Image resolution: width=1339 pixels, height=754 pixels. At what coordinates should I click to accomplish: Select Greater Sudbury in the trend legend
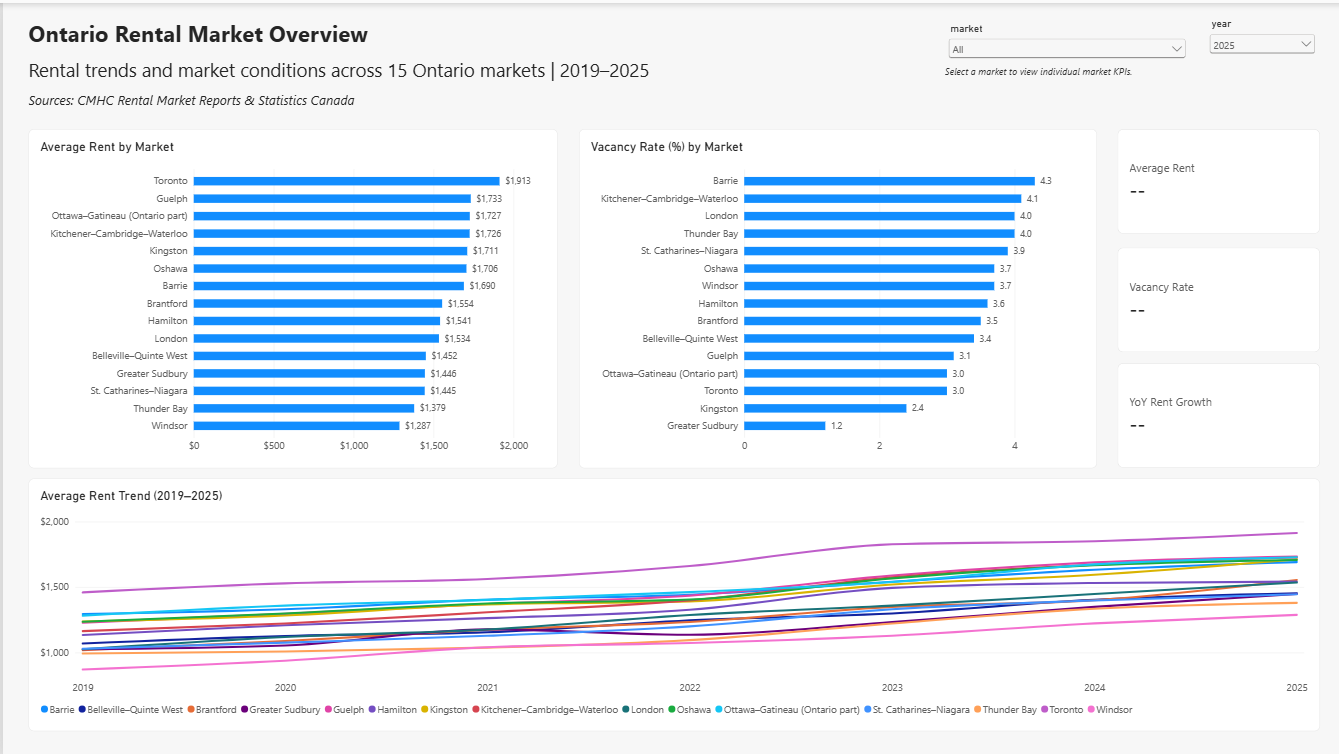[280, 710]
